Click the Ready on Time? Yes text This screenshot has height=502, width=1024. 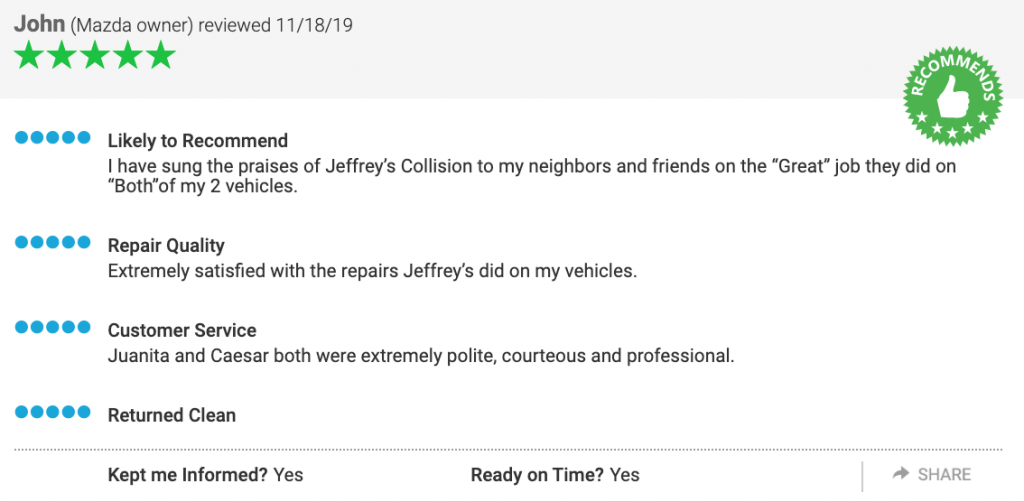pyautogui.click(x=555, y=475)
